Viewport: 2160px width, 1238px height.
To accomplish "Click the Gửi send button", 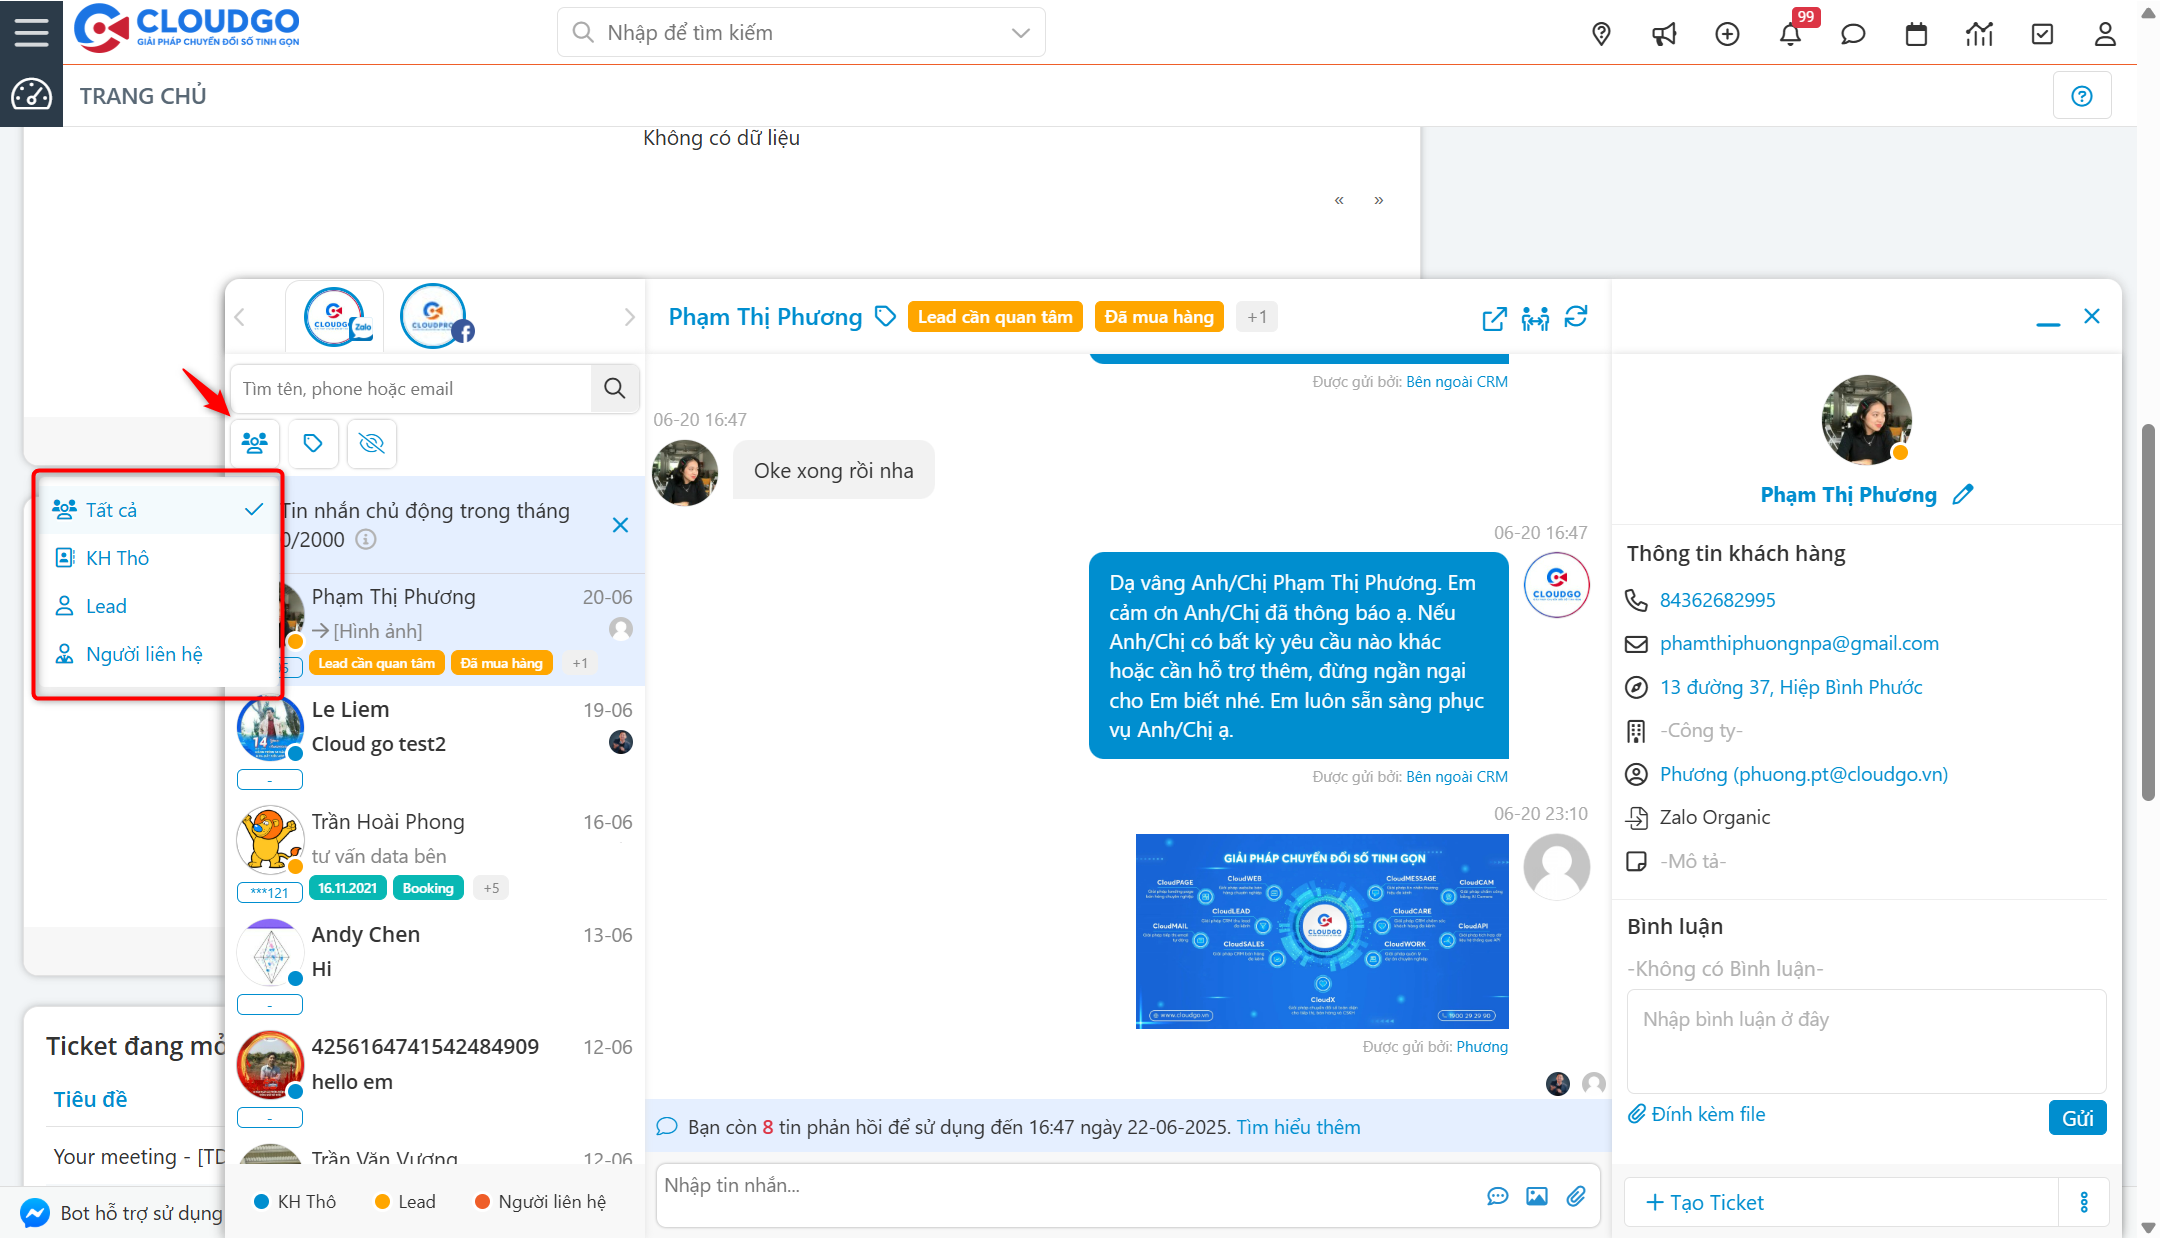I will 2078,1117.
